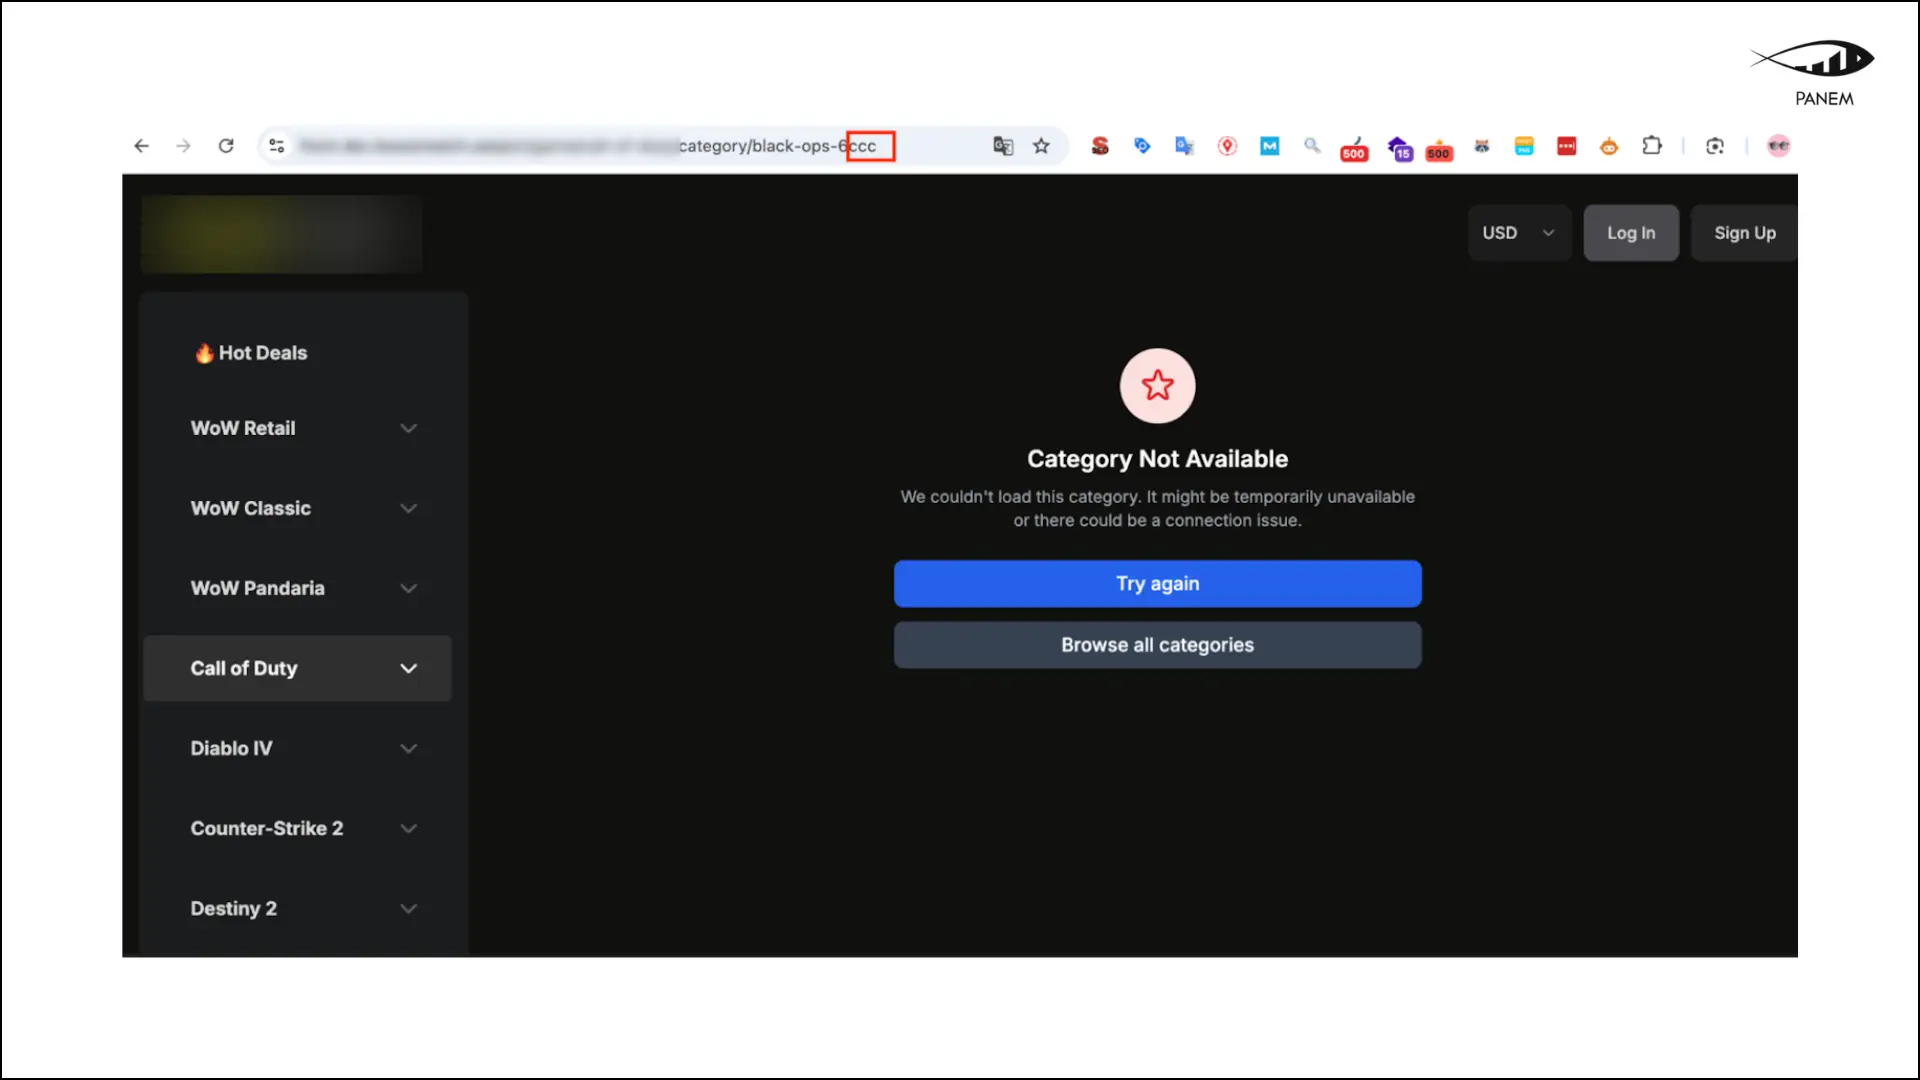
Task: Click the magnifier extension icon
Action: click(1312, 146)
